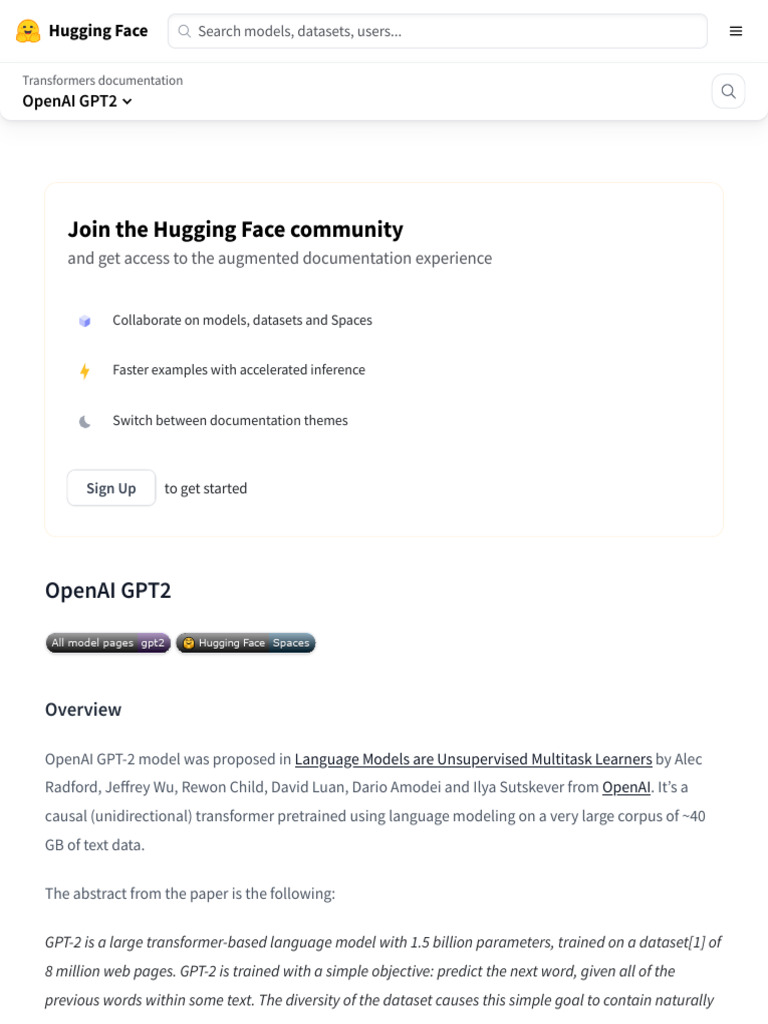Click the Overview section heading
This screenshot has width=768, height=1024.
pyautogui.click(x=84, y=710)
